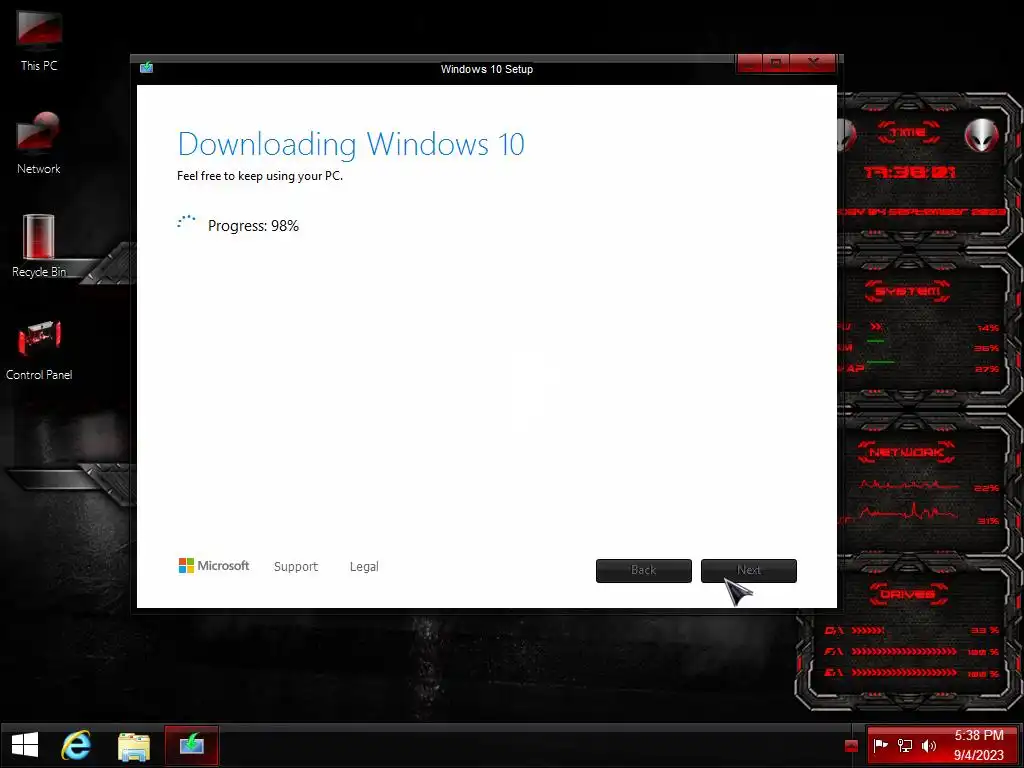Viewport: 1024px width, 768px height.
Task: Click the Windows 10 Setup taskbar icon
Action: click(x=191, y=745)
